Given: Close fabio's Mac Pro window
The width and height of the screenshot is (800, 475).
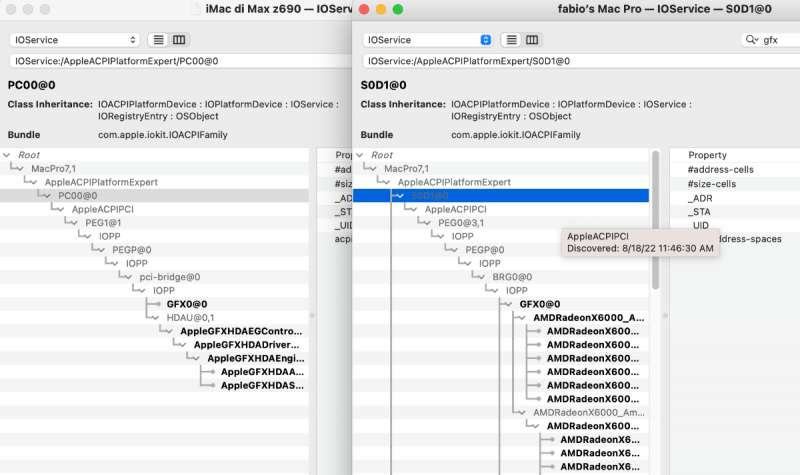Looking at the screenshot, I should tap(364, 9).
